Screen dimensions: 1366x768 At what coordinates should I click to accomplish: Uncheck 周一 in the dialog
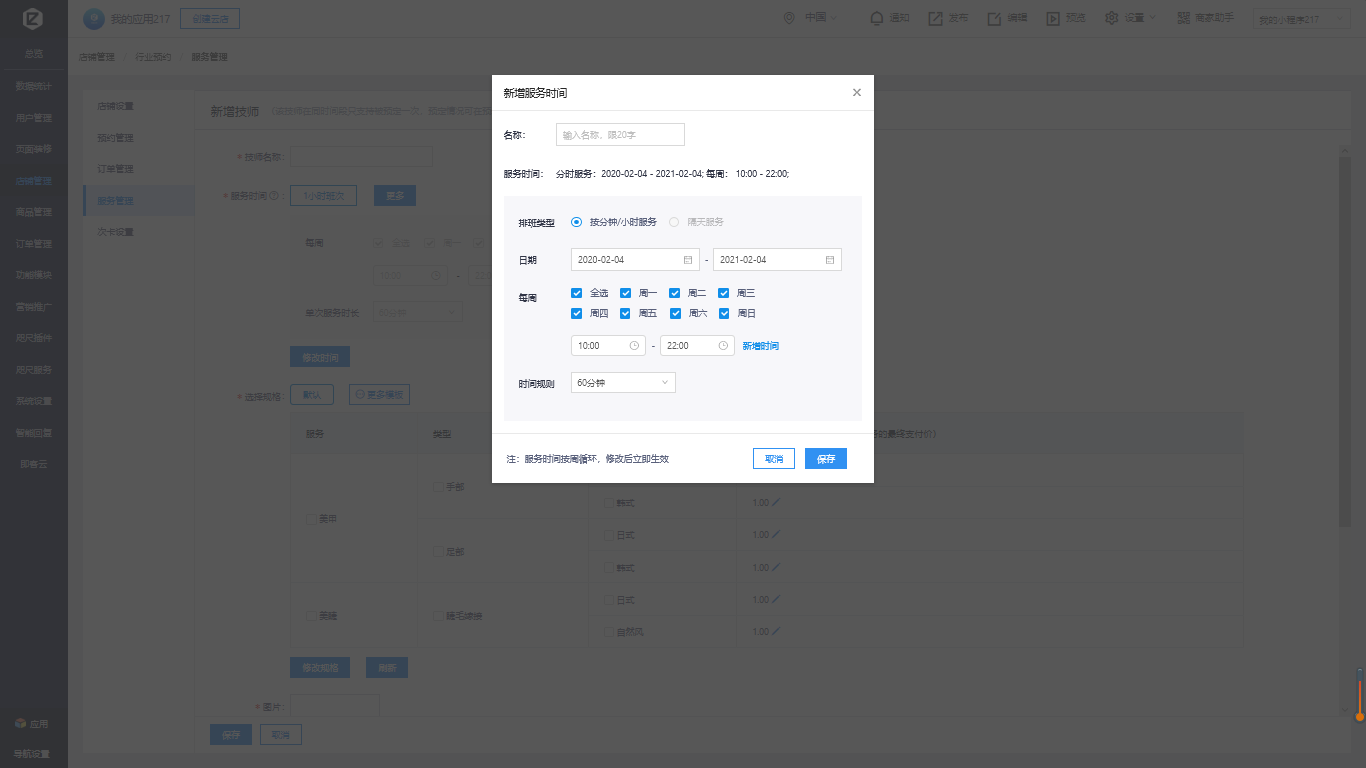625,293
